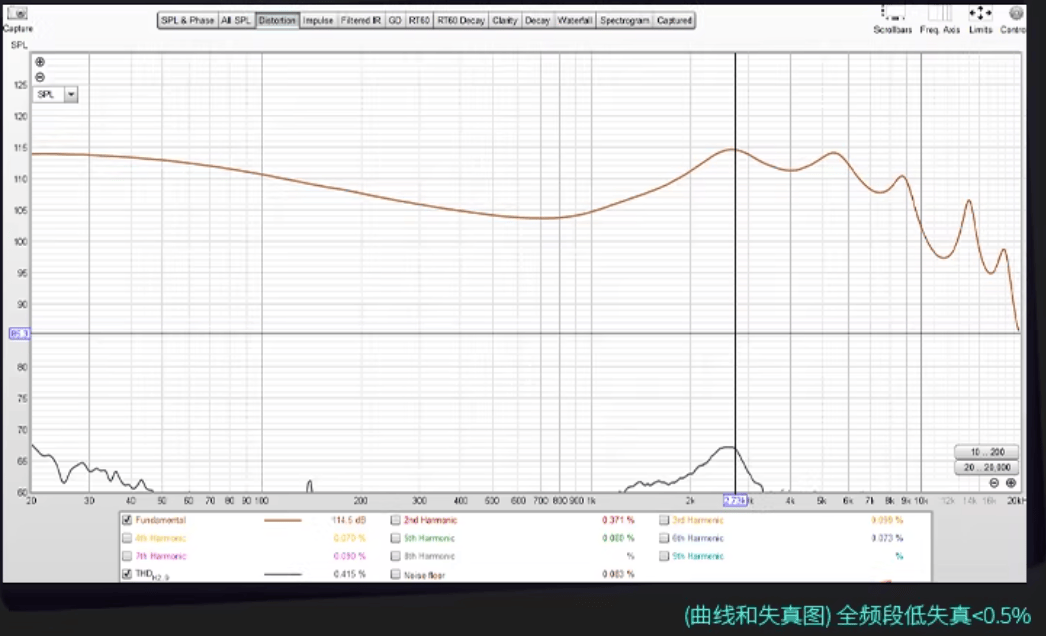Viewport: 1046px width, 636px height.
Task: Uncheck the Fundamental trace checkbox
Action: coord(127,520)
